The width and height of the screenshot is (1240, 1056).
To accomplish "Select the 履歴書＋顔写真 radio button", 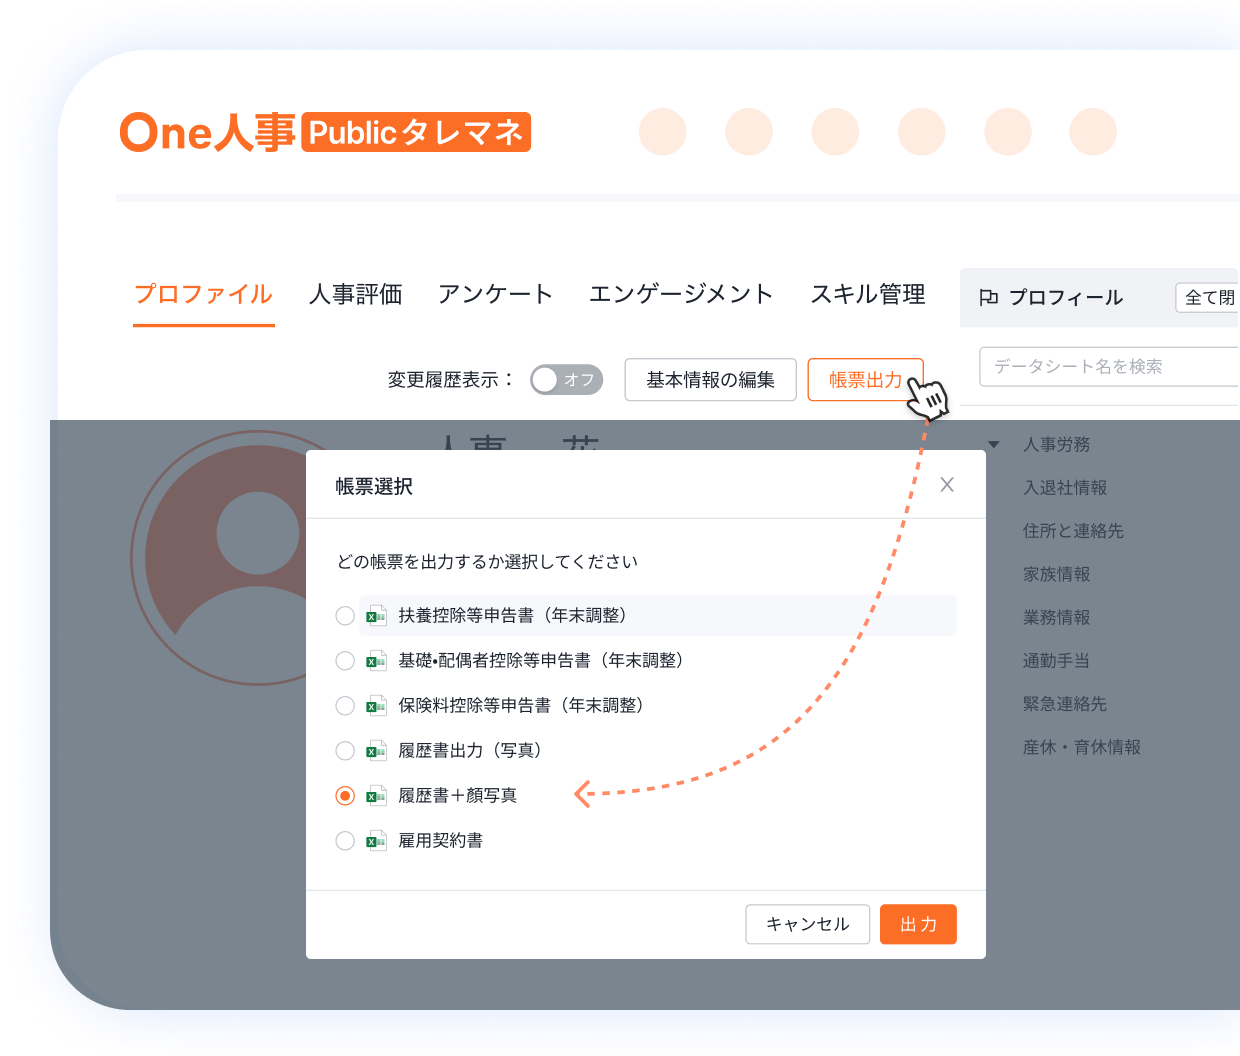I will [x=345, y=796].
